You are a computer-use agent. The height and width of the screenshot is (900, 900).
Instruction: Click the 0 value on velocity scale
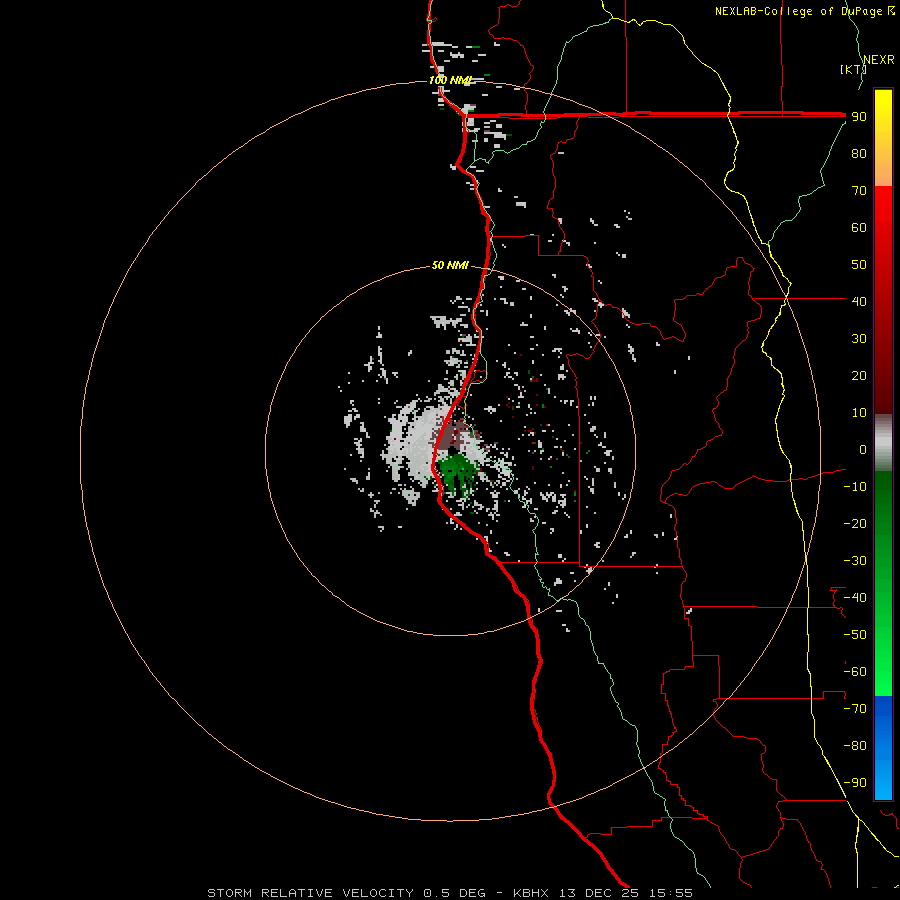point(863,449)
